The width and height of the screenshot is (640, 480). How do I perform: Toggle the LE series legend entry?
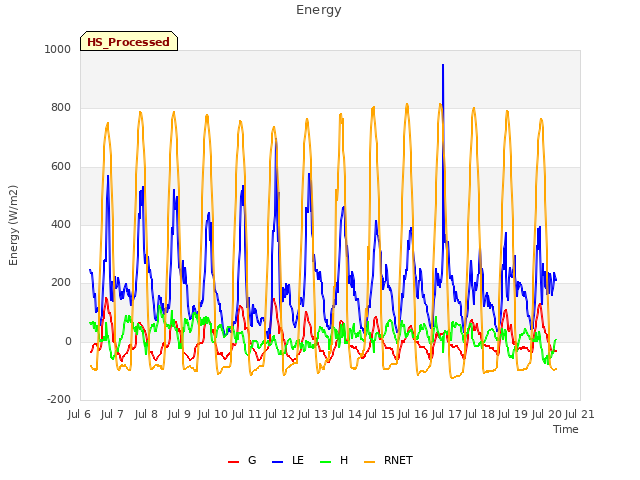pos(288,460)
